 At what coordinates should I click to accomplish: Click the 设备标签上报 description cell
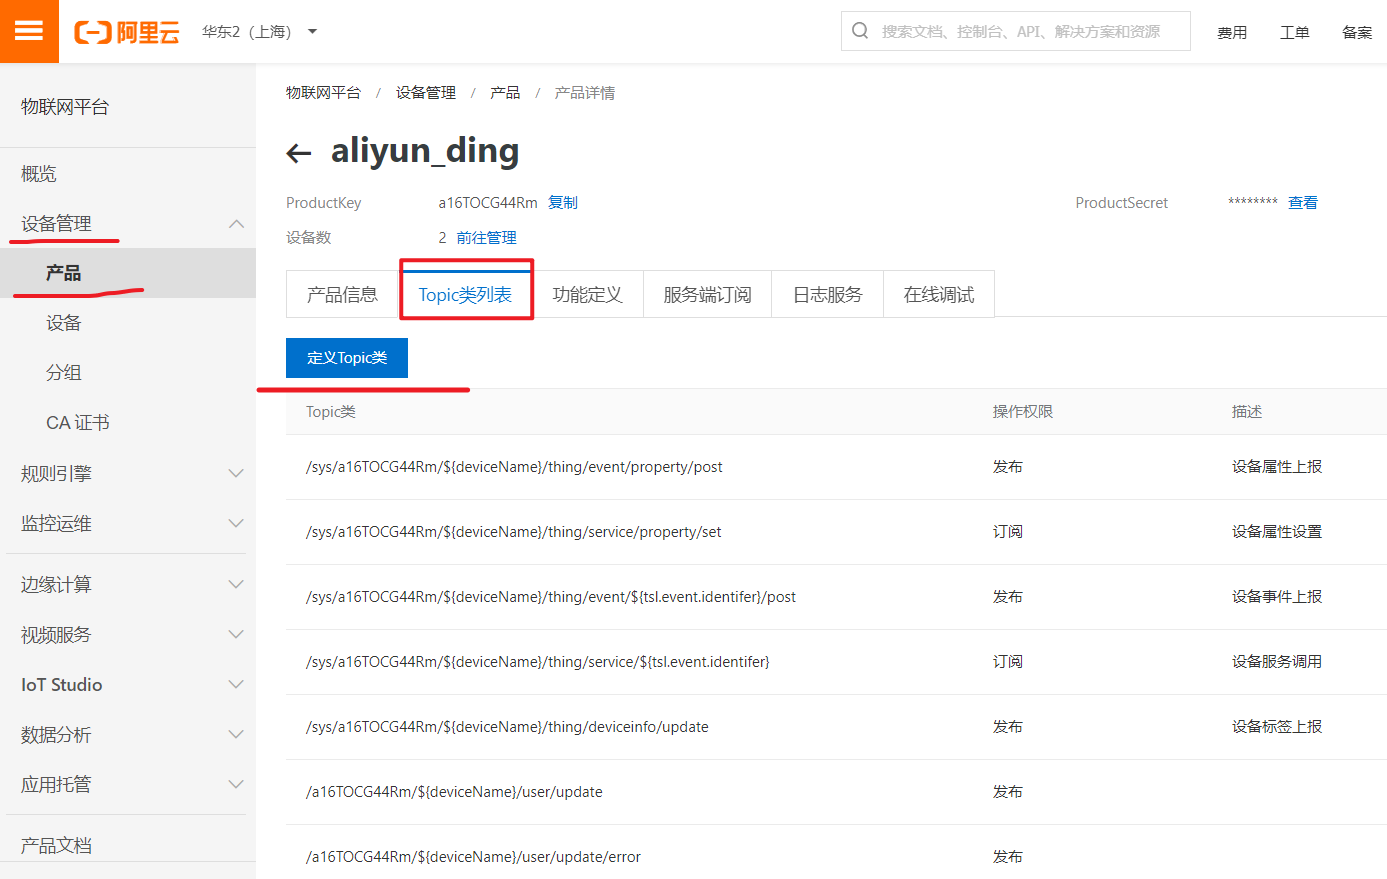tap(1277, 727)
